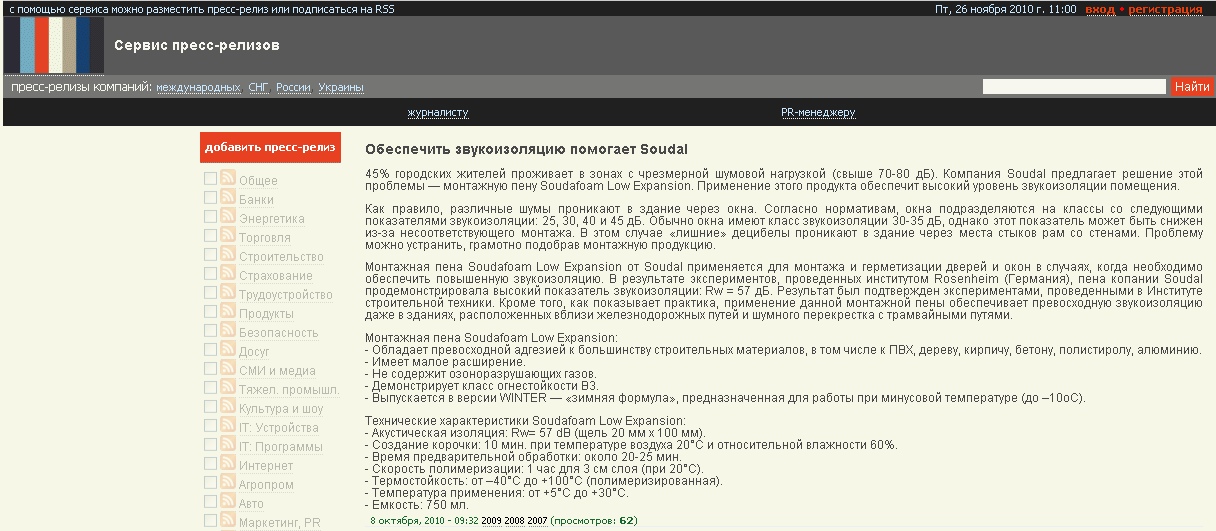Click the RSS icon next to Строительство
1216x531 pixels.
click(x=228, y=255)
